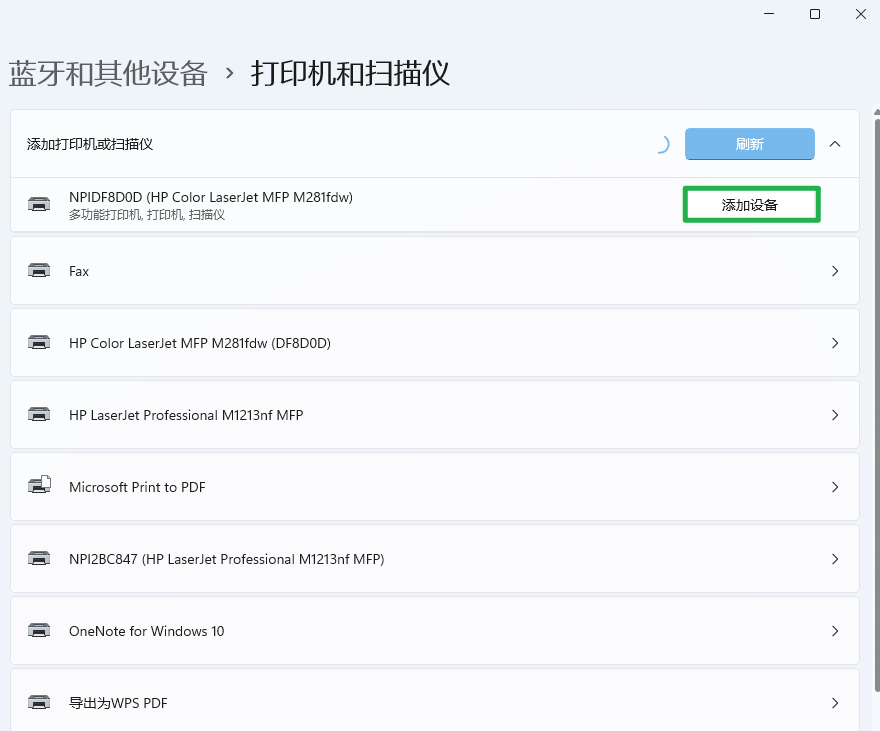Image resolution: width=880 pixels, height=731 pixels.
Task: Expand Microsoft Print to PDF chevron
Action: (x=835, y=487)
